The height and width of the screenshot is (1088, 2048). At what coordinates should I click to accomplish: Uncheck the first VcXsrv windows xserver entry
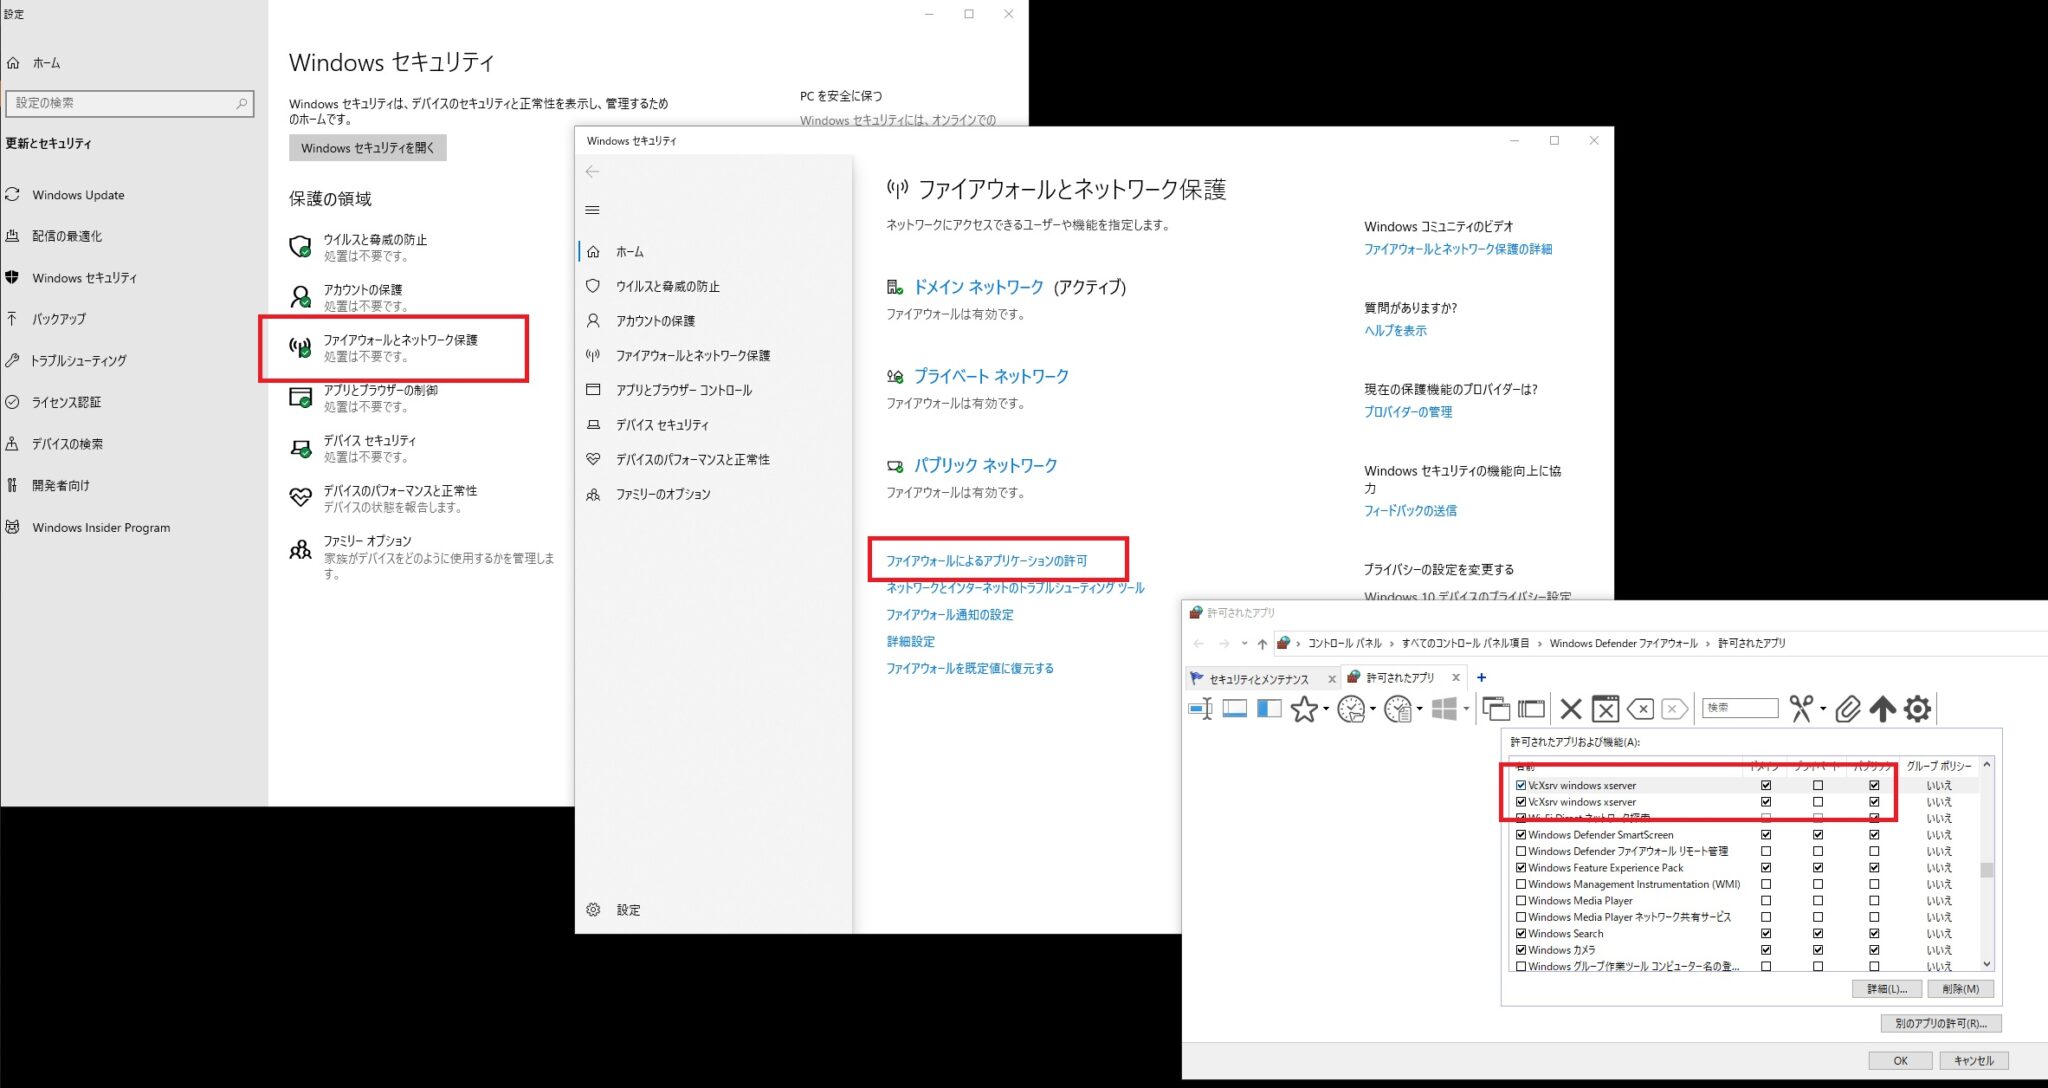[x=1521, y=785]
